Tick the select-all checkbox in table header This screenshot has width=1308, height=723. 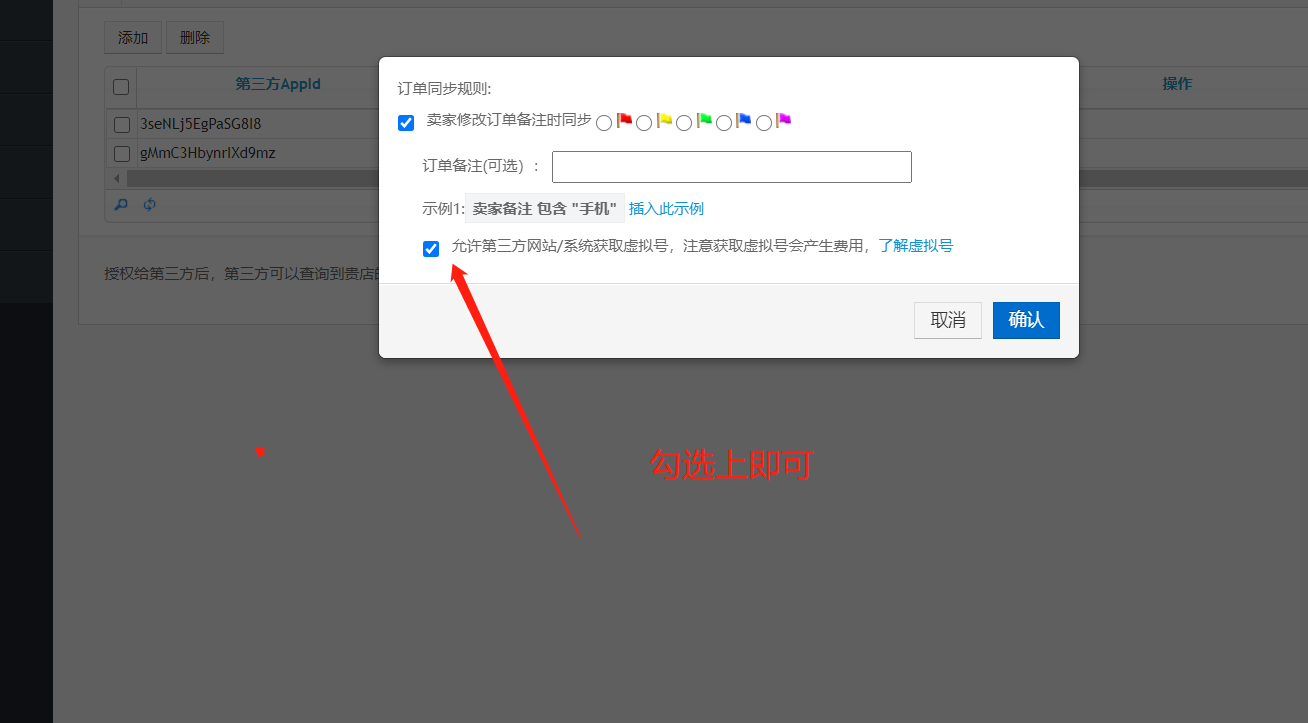click(x=121, y=87)
